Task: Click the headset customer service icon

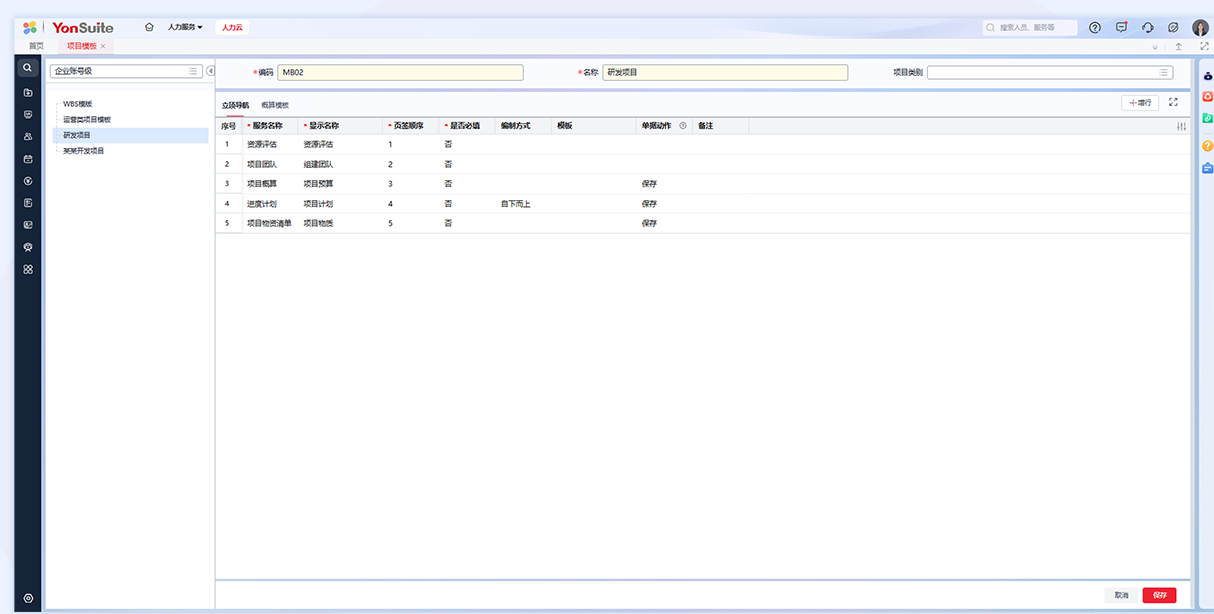Action: tap(1147, 28)
